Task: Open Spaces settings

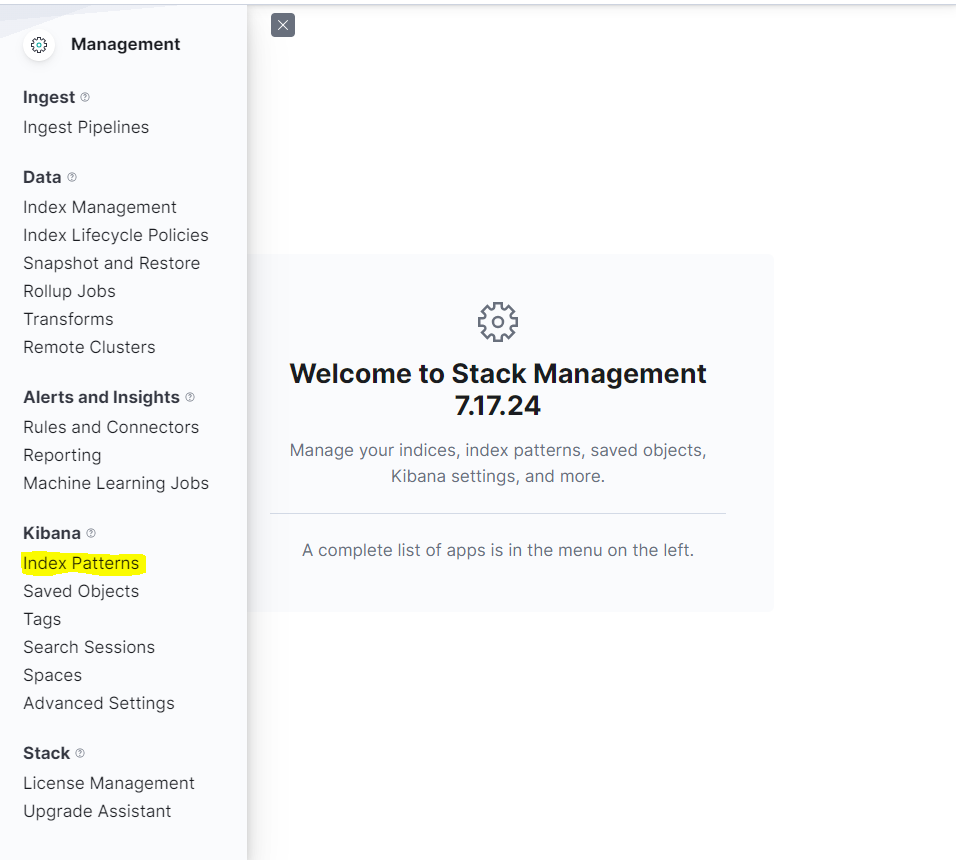Action: click(52, 675)
